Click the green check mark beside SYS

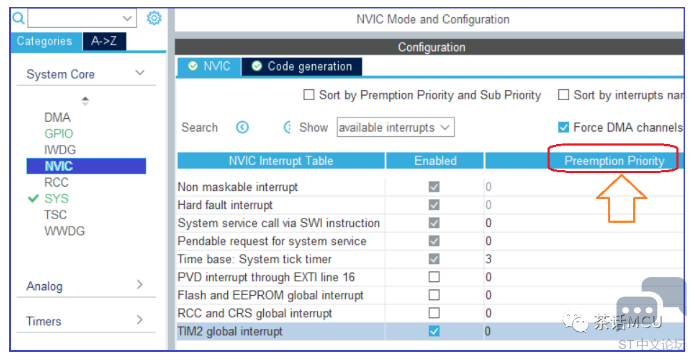click(x=33, y=199)
